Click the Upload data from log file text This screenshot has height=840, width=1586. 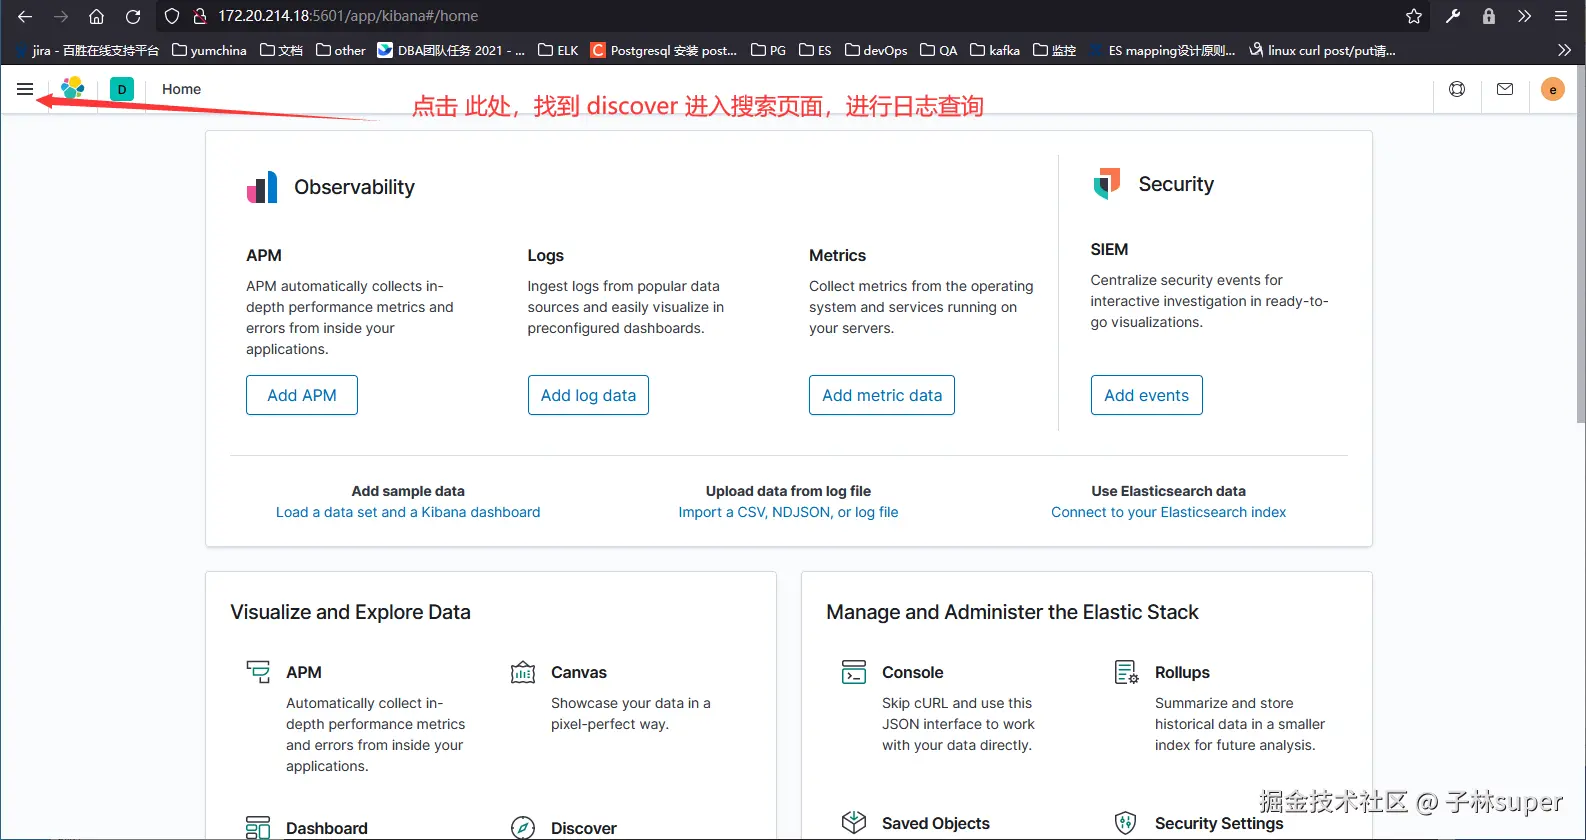click(788, 491)
